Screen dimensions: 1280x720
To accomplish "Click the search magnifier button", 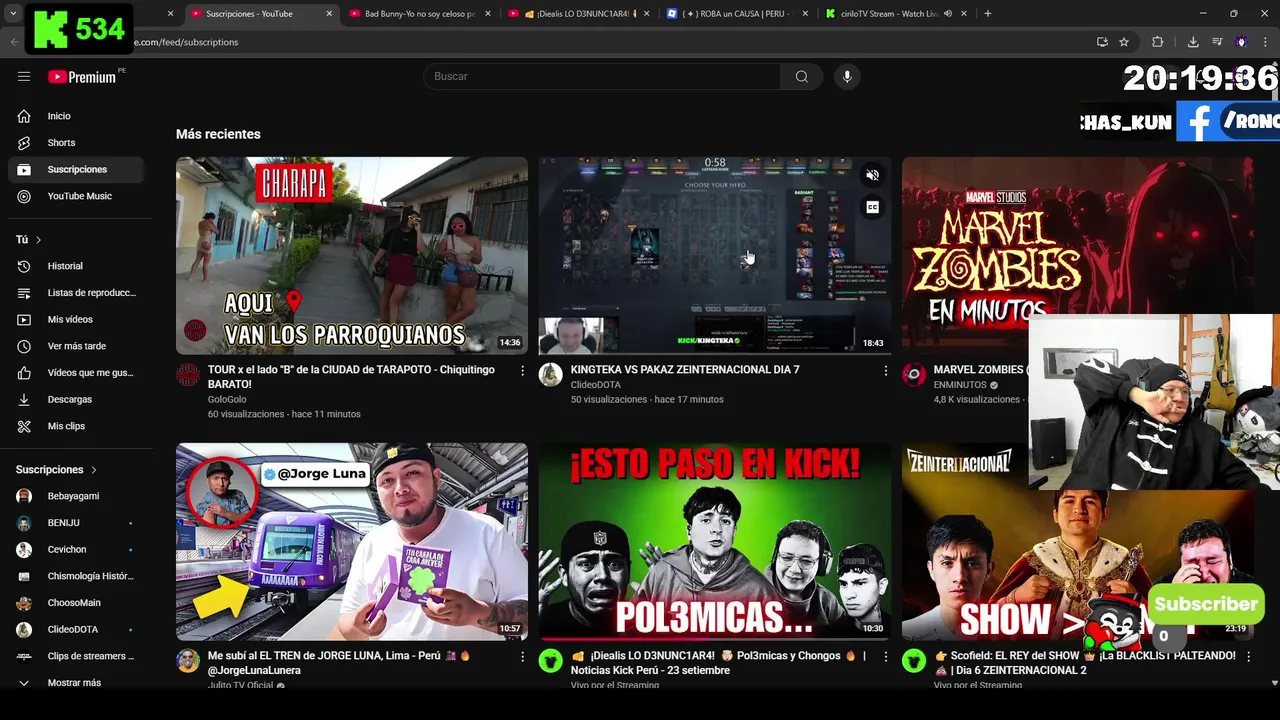I will pyautogui.click(x=802, y=76).
